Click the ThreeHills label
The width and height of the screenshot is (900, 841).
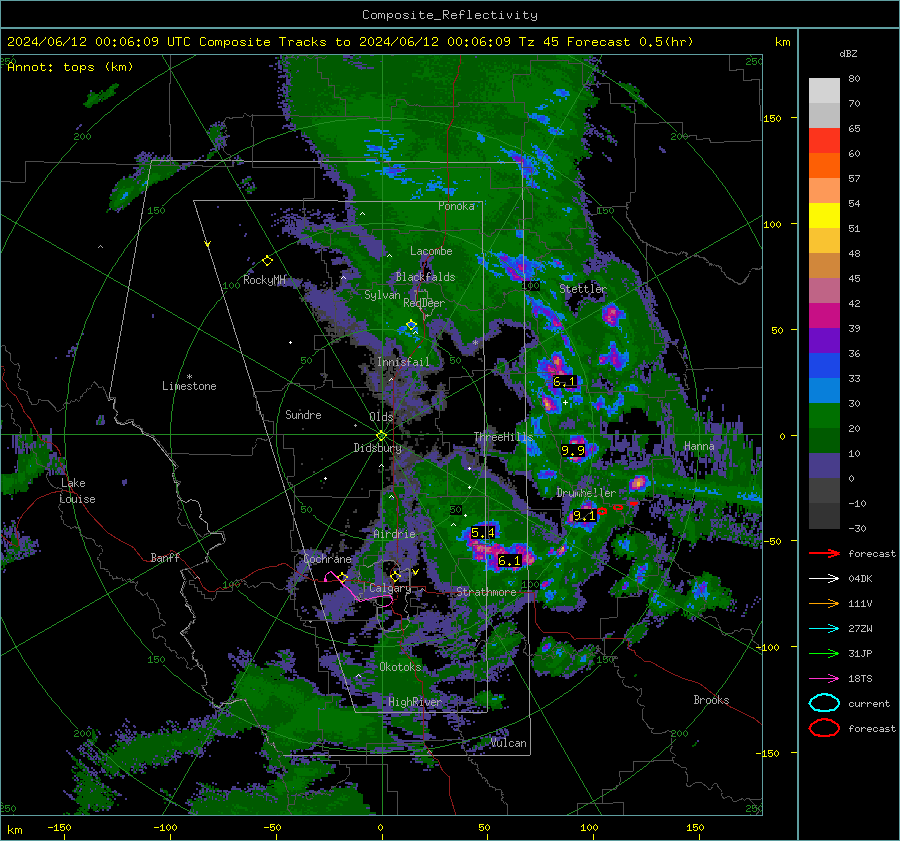[x=503, y=437]
